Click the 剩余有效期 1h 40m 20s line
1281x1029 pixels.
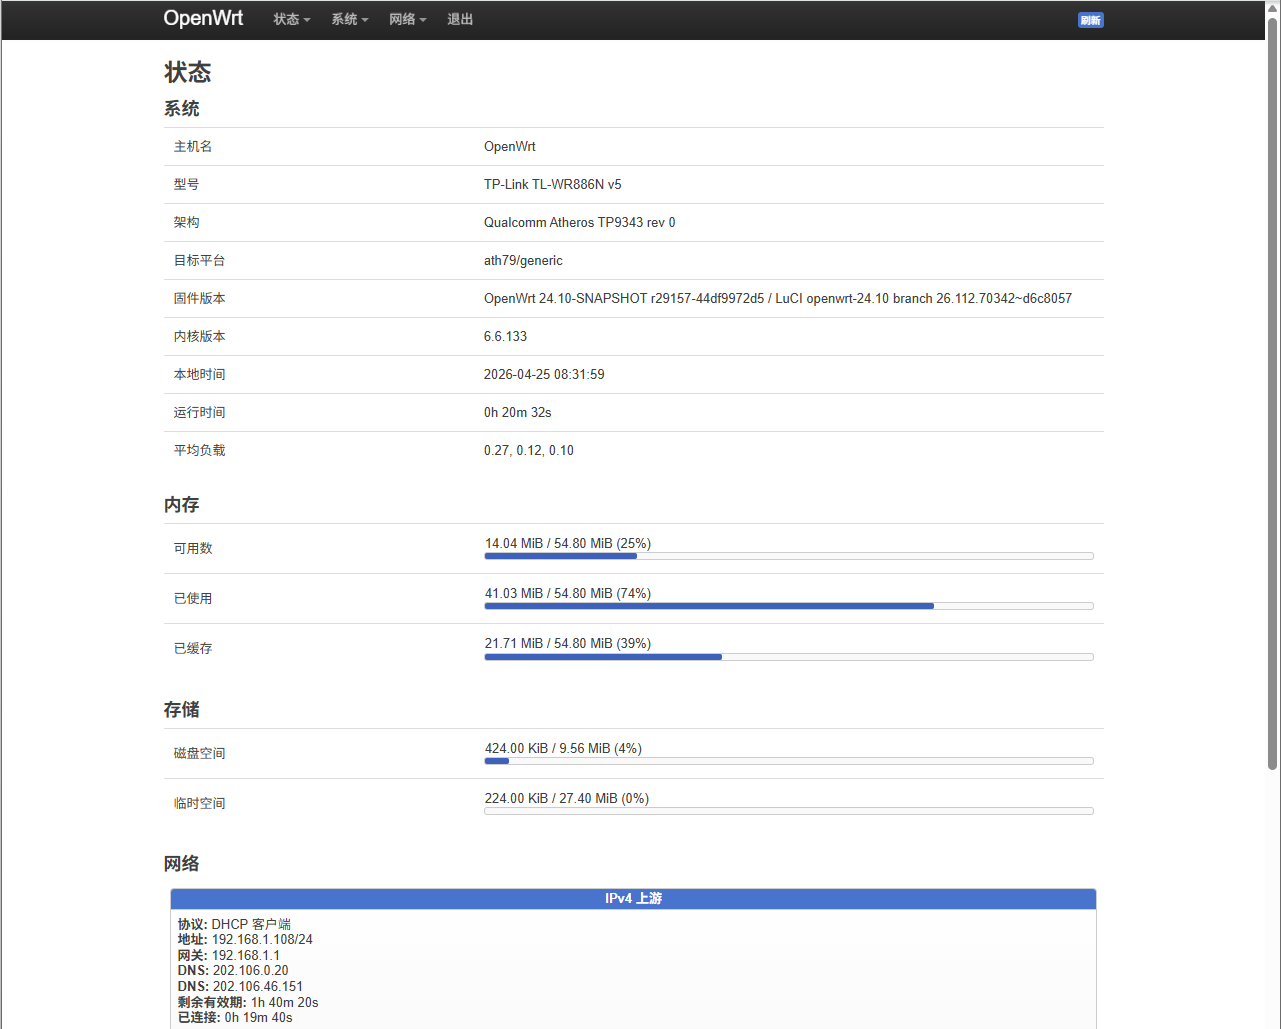tap(248, 1002)
